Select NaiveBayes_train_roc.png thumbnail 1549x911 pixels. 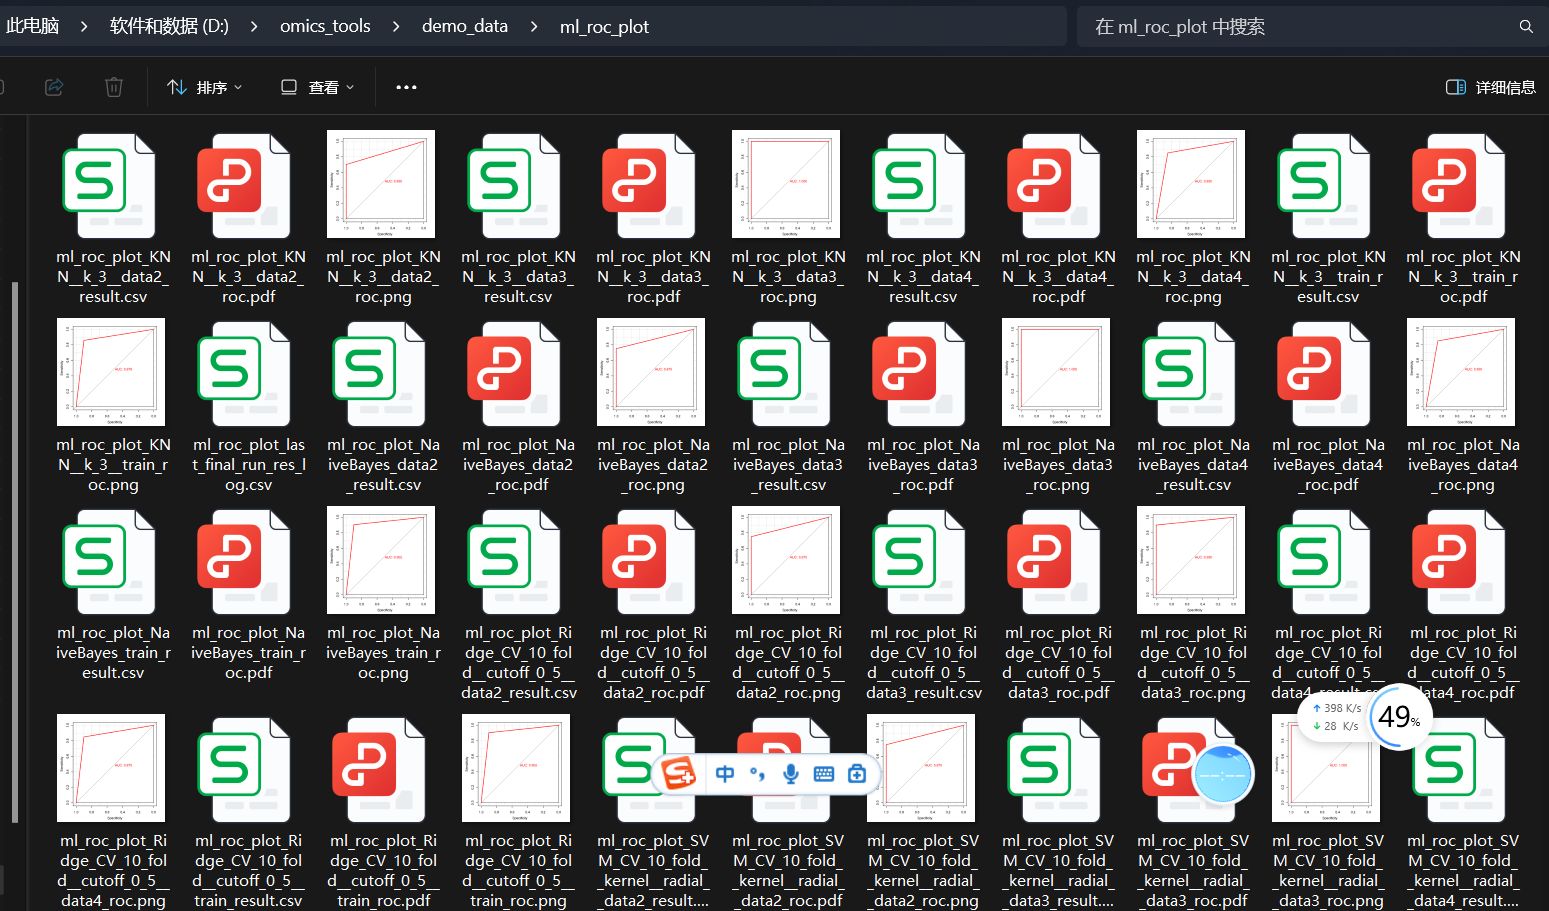point(381,560)
